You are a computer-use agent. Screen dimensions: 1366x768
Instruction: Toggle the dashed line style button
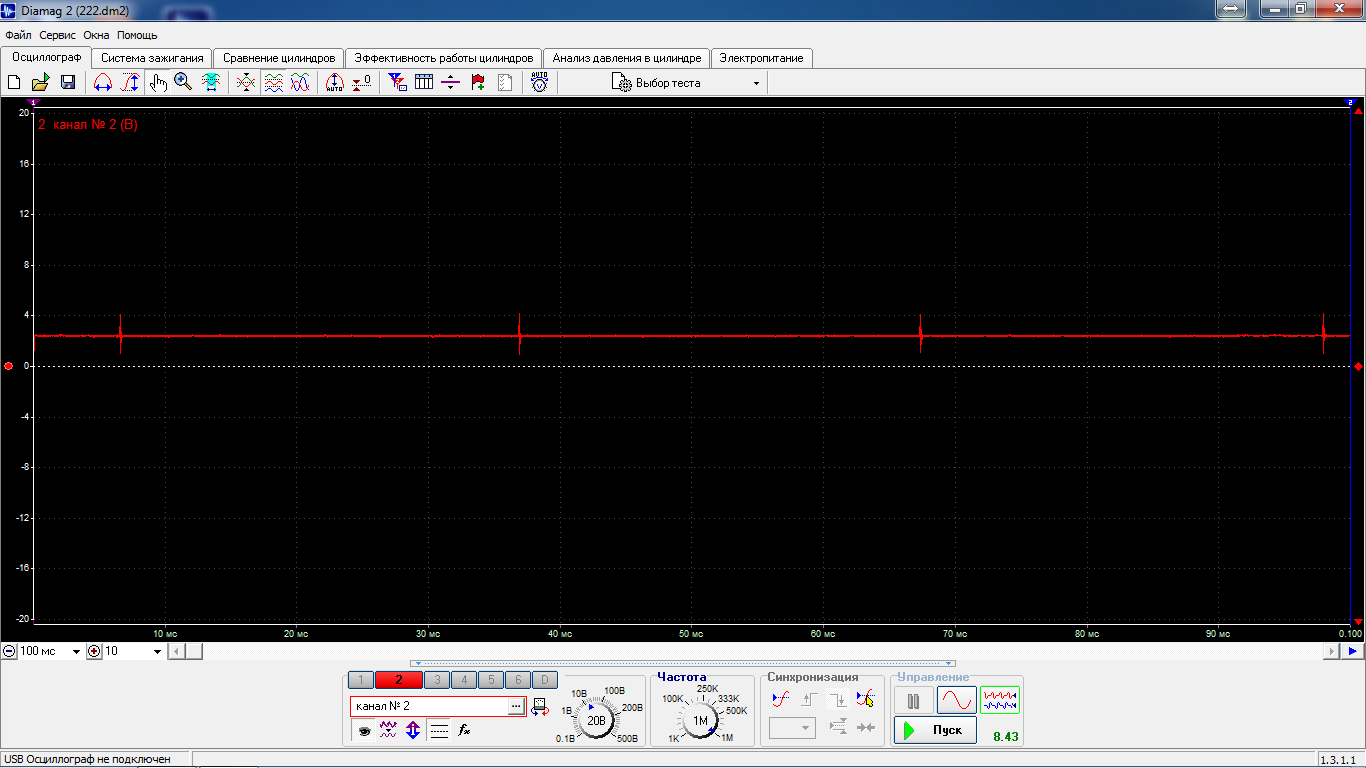439,731
